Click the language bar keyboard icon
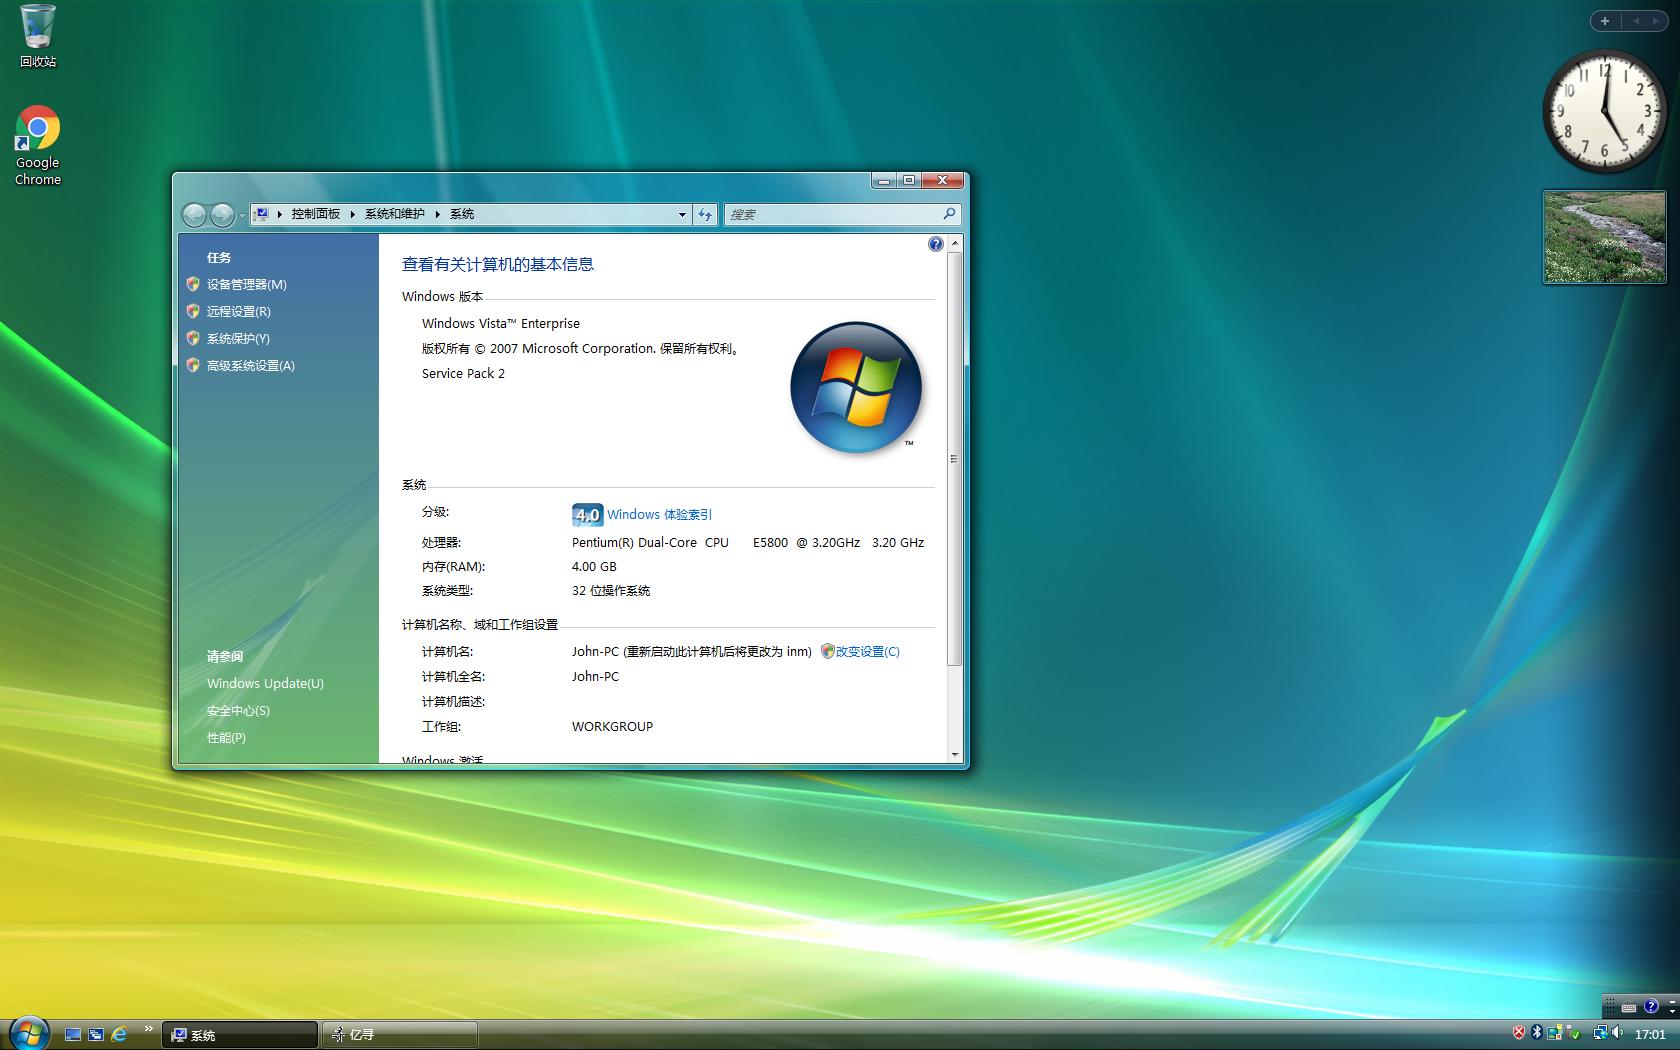This screenshot has width=1680, height=1050. 1629,1007
